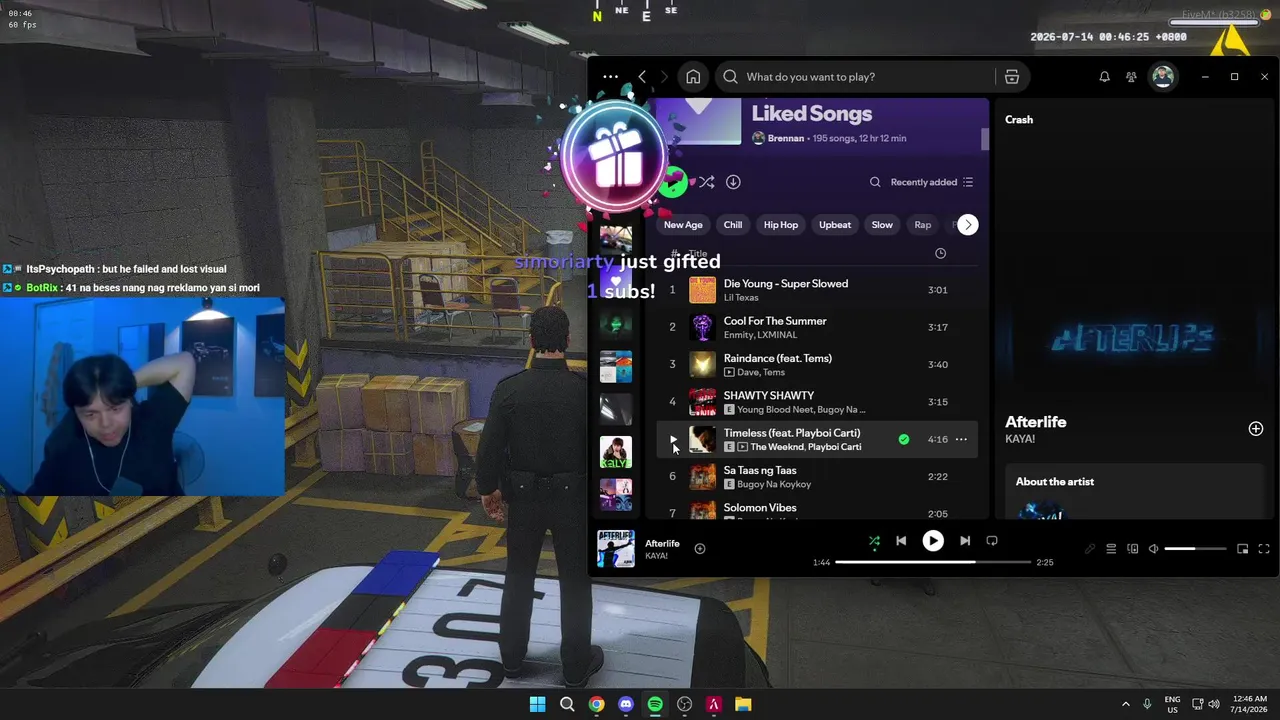Filter Liked Songs by Rap
The image size is (1280, 720).
[x=923, y=225]
